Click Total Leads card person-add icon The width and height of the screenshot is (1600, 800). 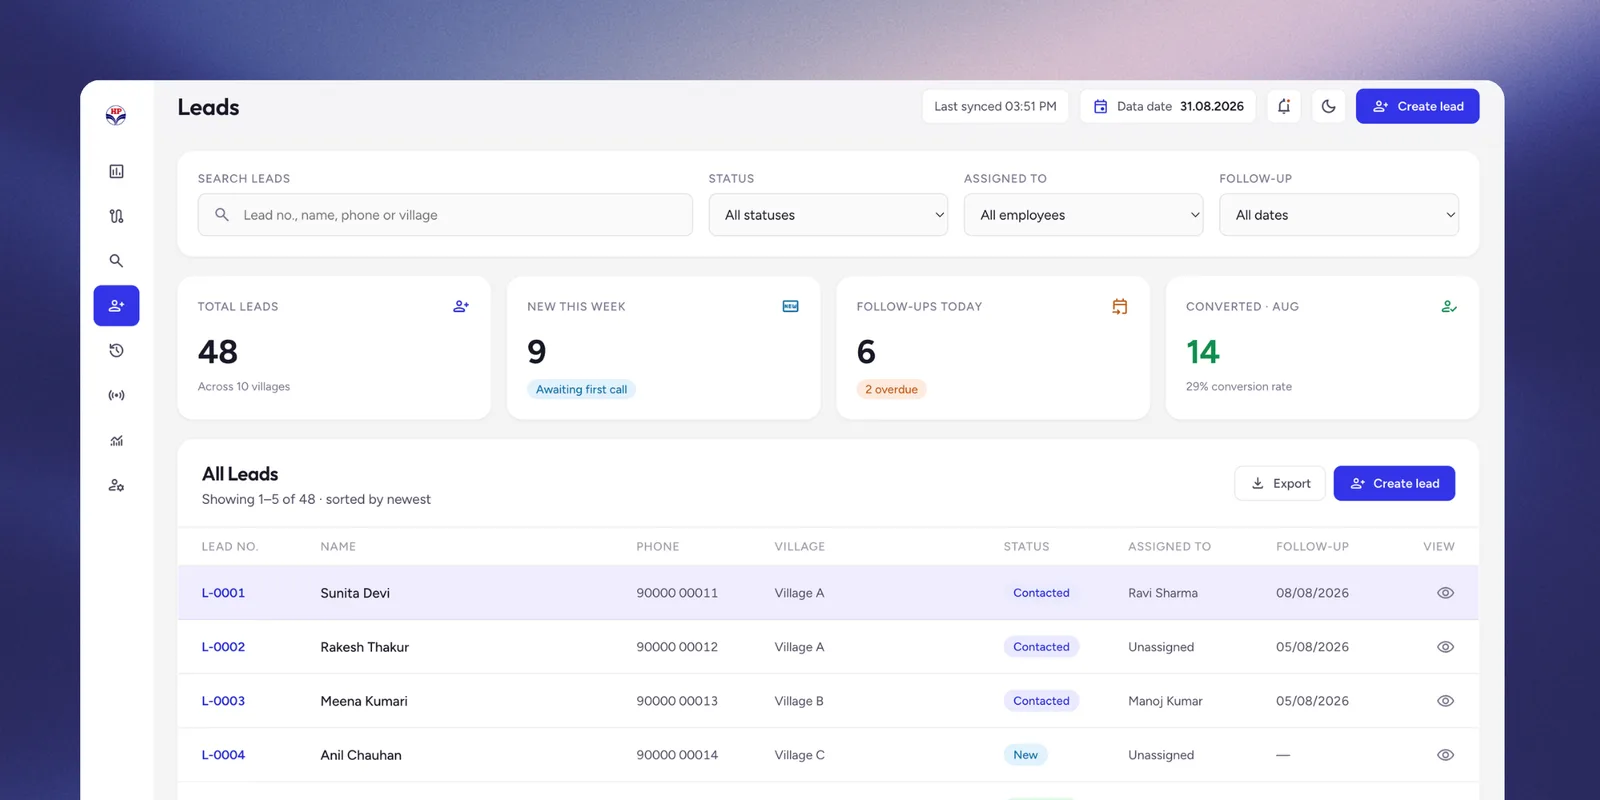coord(461,306)
